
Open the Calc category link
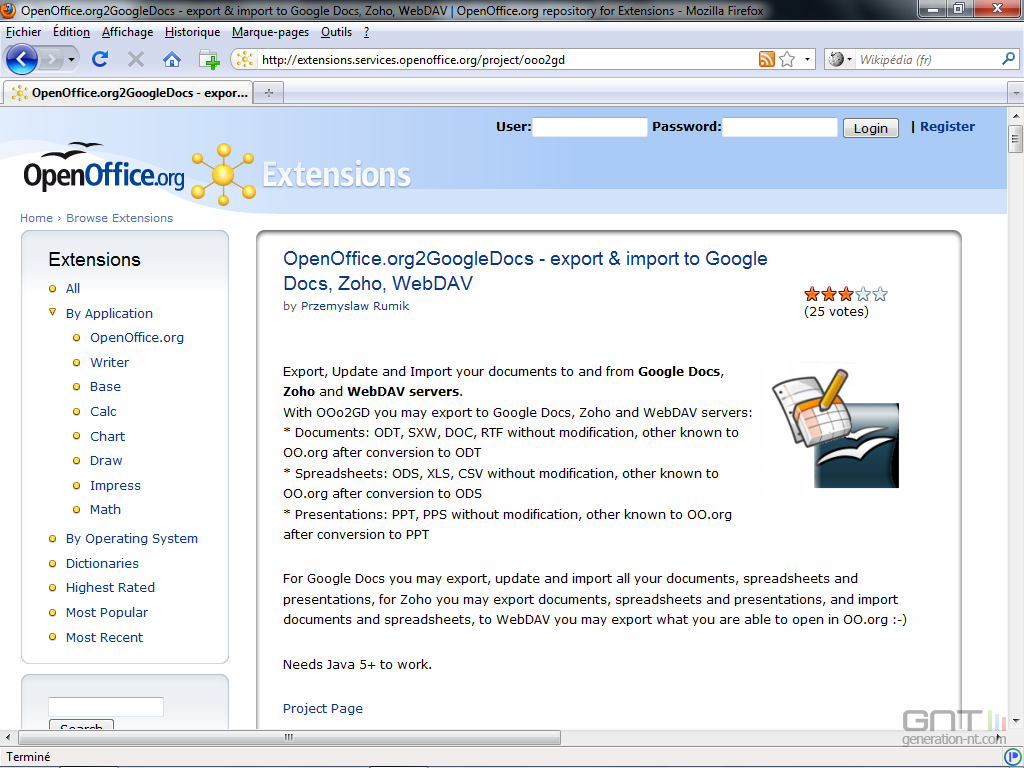click(x=103, y=411)
